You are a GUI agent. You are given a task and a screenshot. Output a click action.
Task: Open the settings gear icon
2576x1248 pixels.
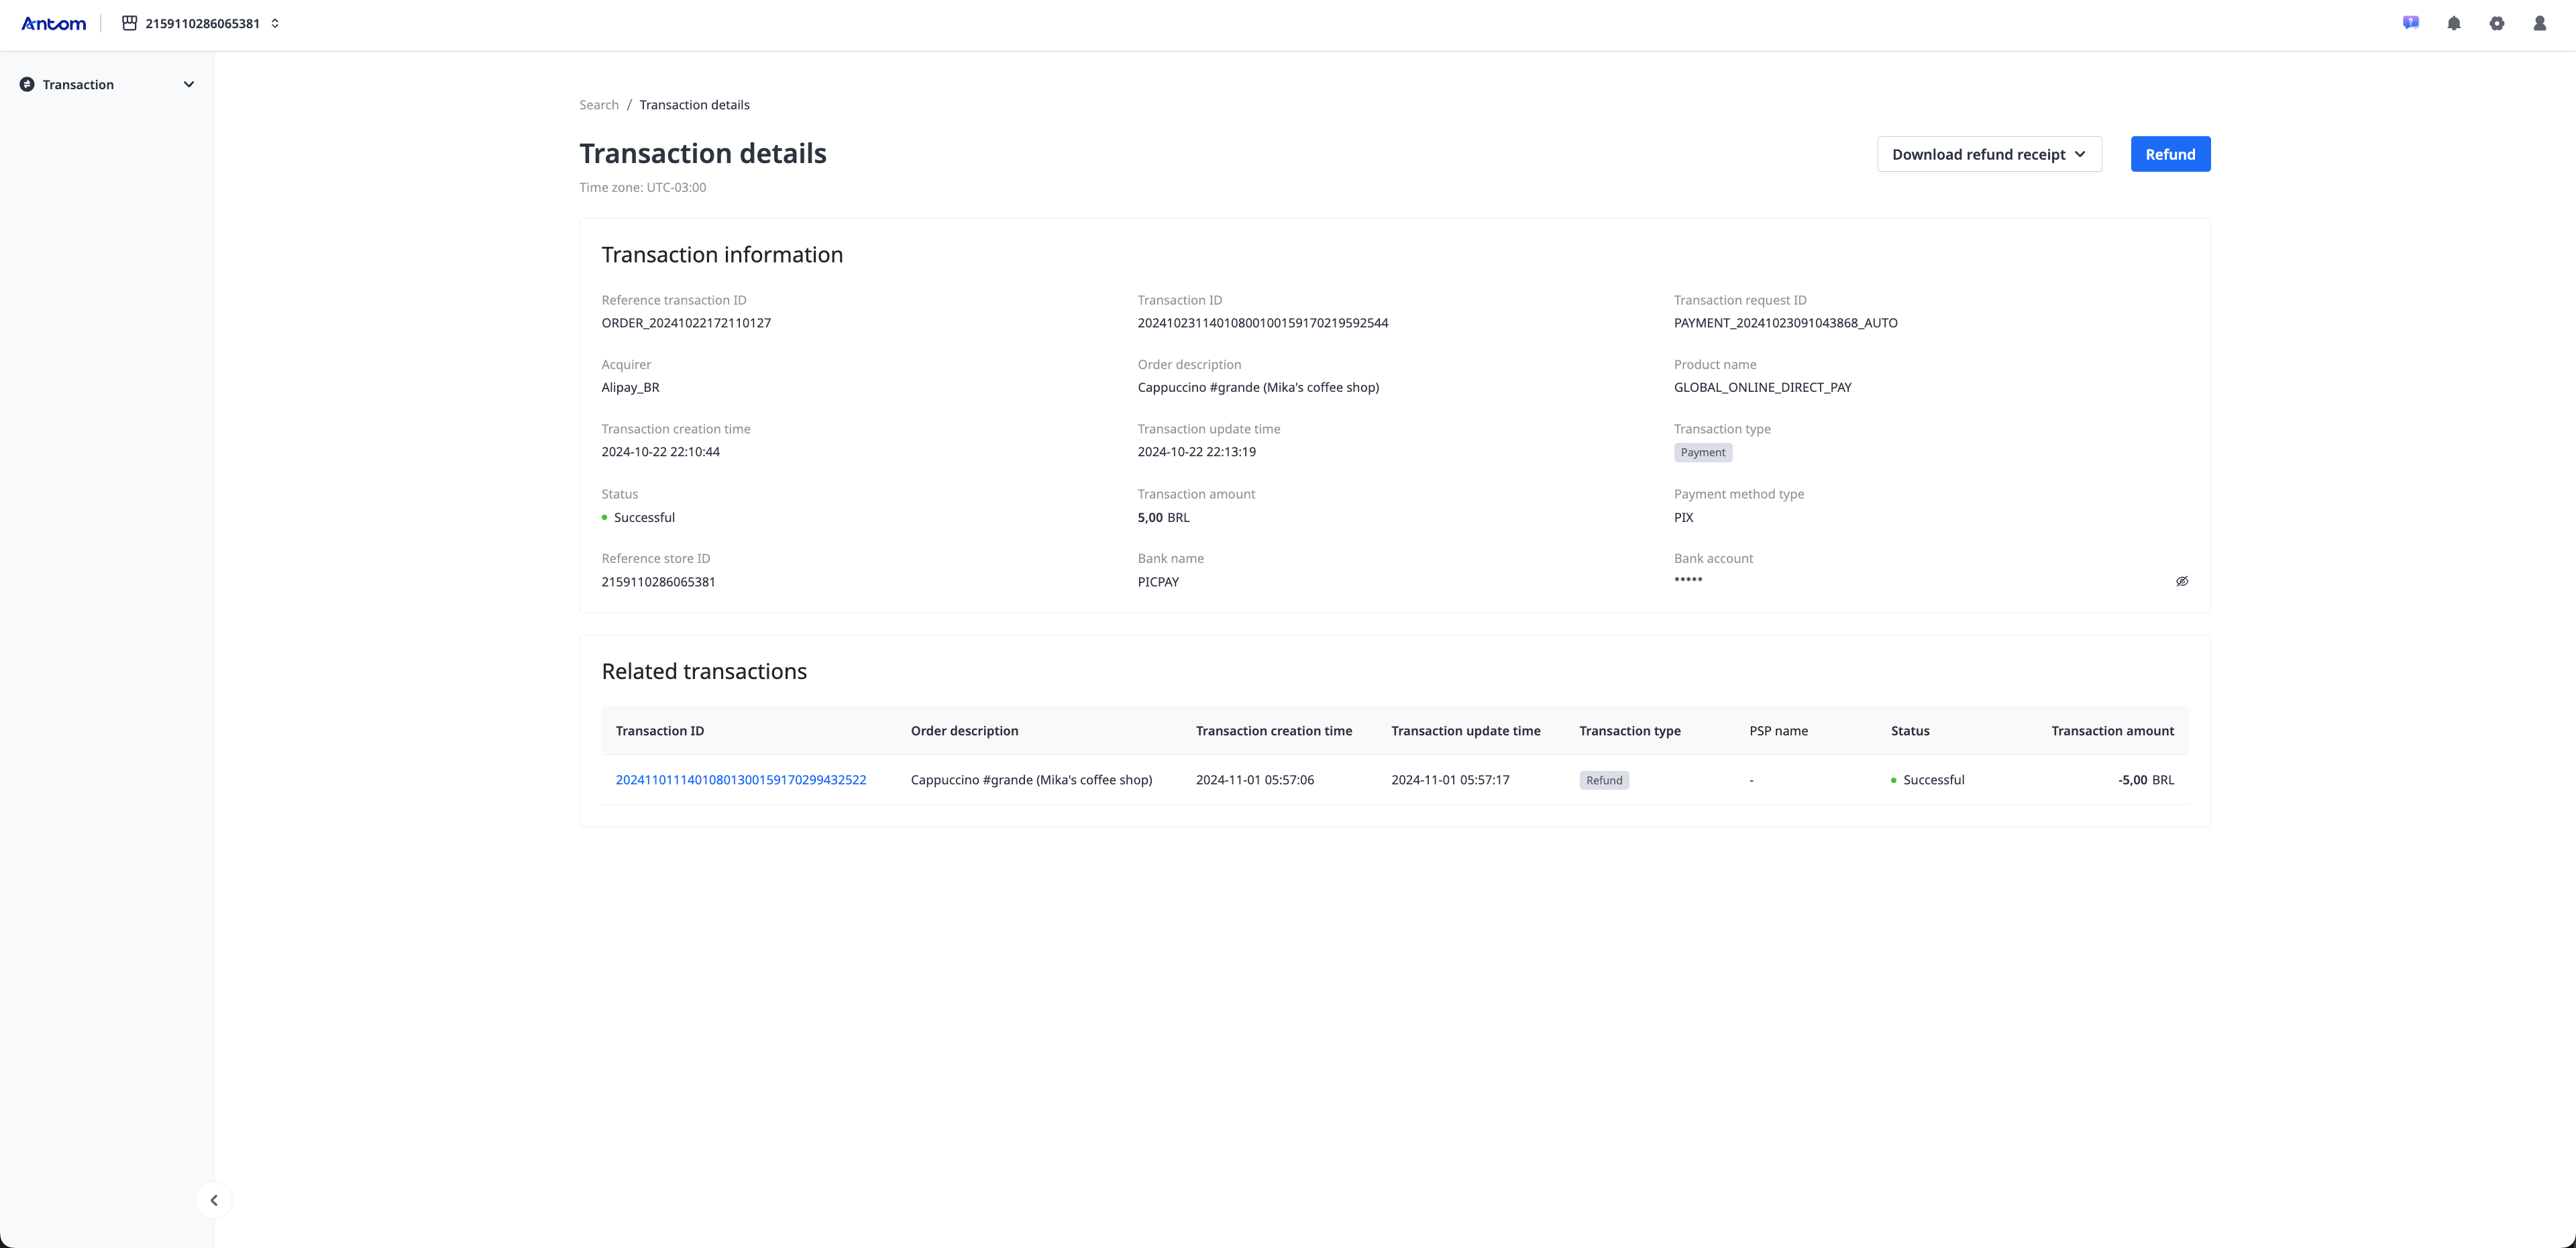tap(2497, 22)
